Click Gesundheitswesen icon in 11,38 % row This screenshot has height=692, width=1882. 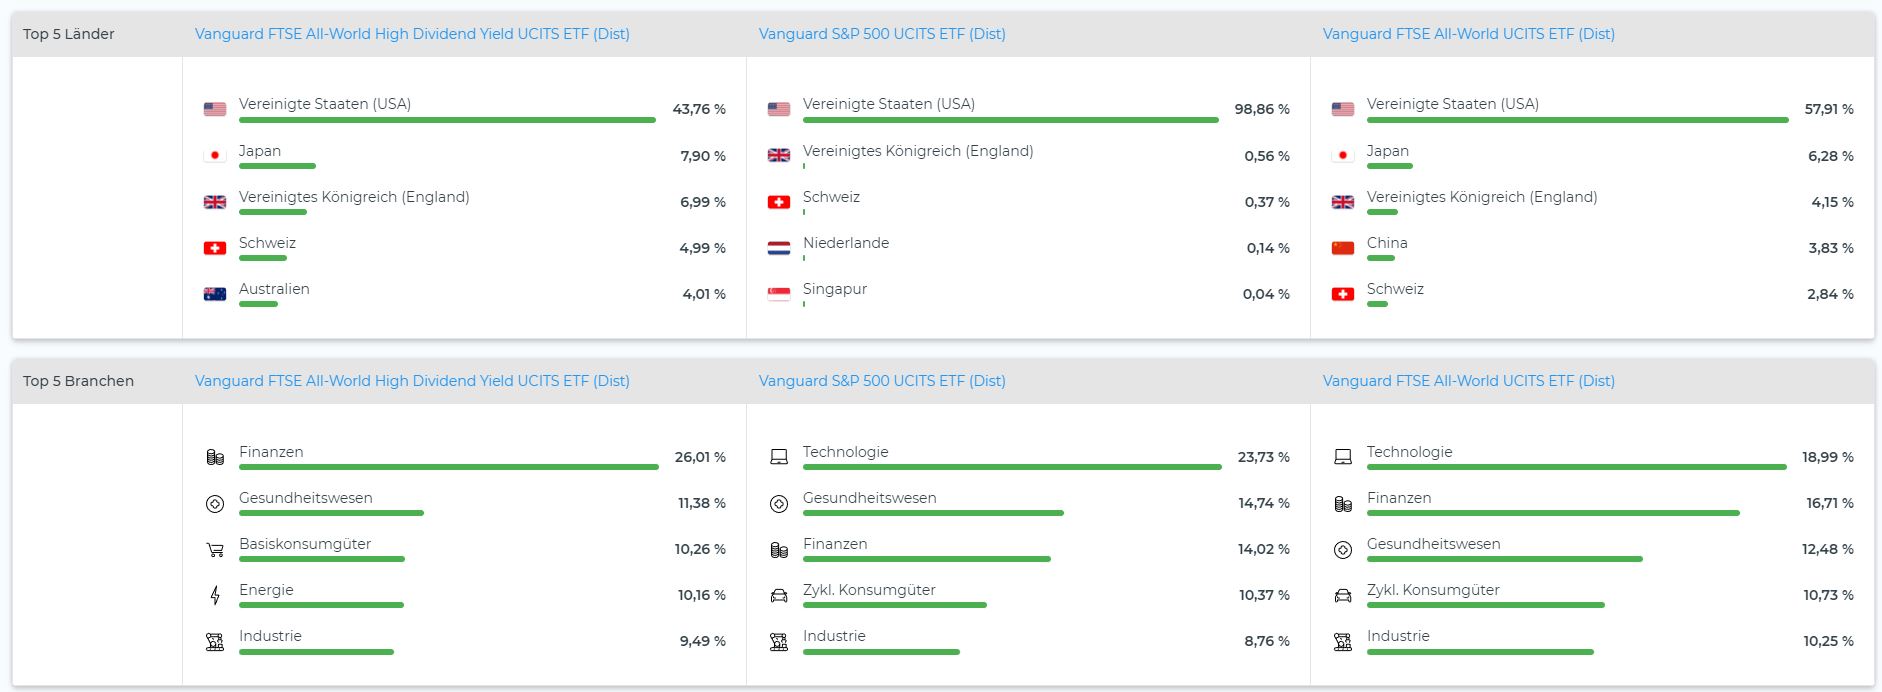215,504
